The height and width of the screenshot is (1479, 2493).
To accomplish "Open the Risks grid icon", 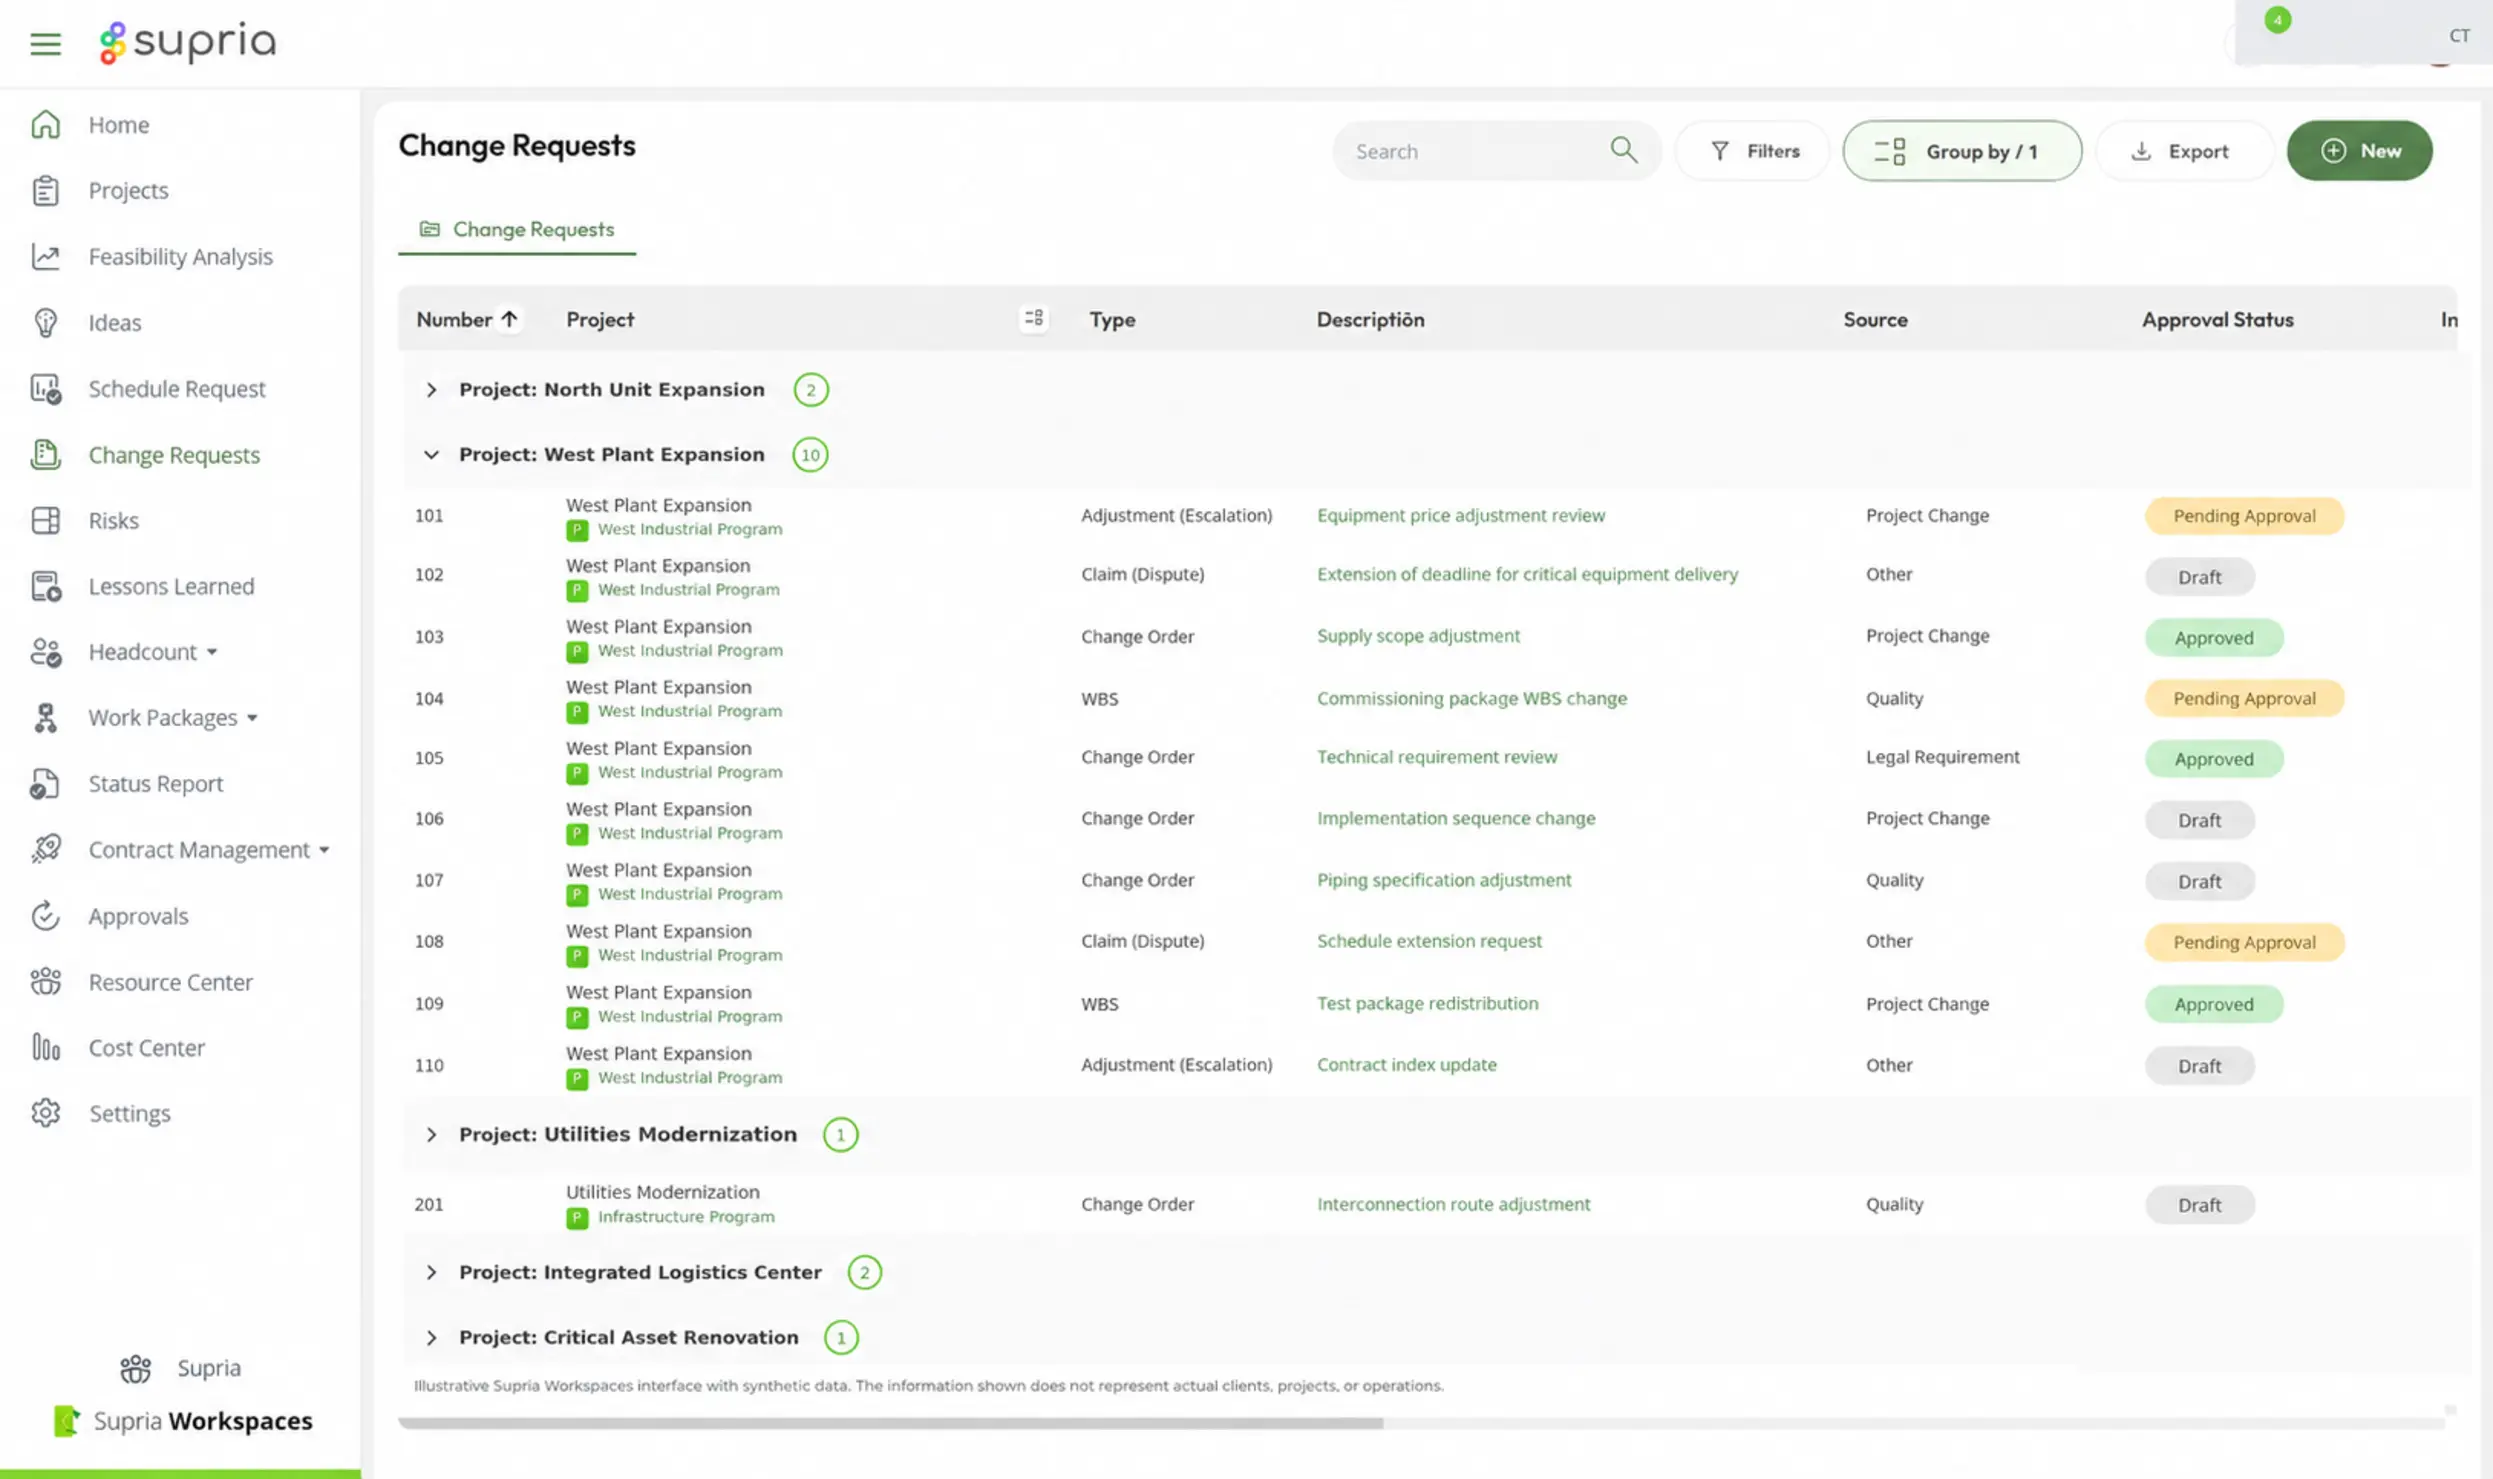I will (x=45, y=520).
